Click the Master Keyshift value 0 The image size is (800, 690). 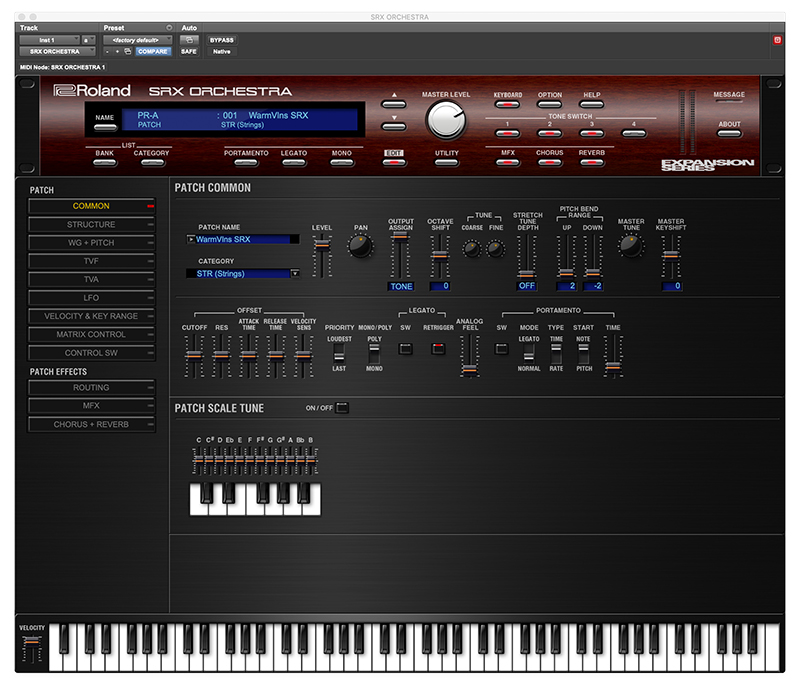click(671, 286)
